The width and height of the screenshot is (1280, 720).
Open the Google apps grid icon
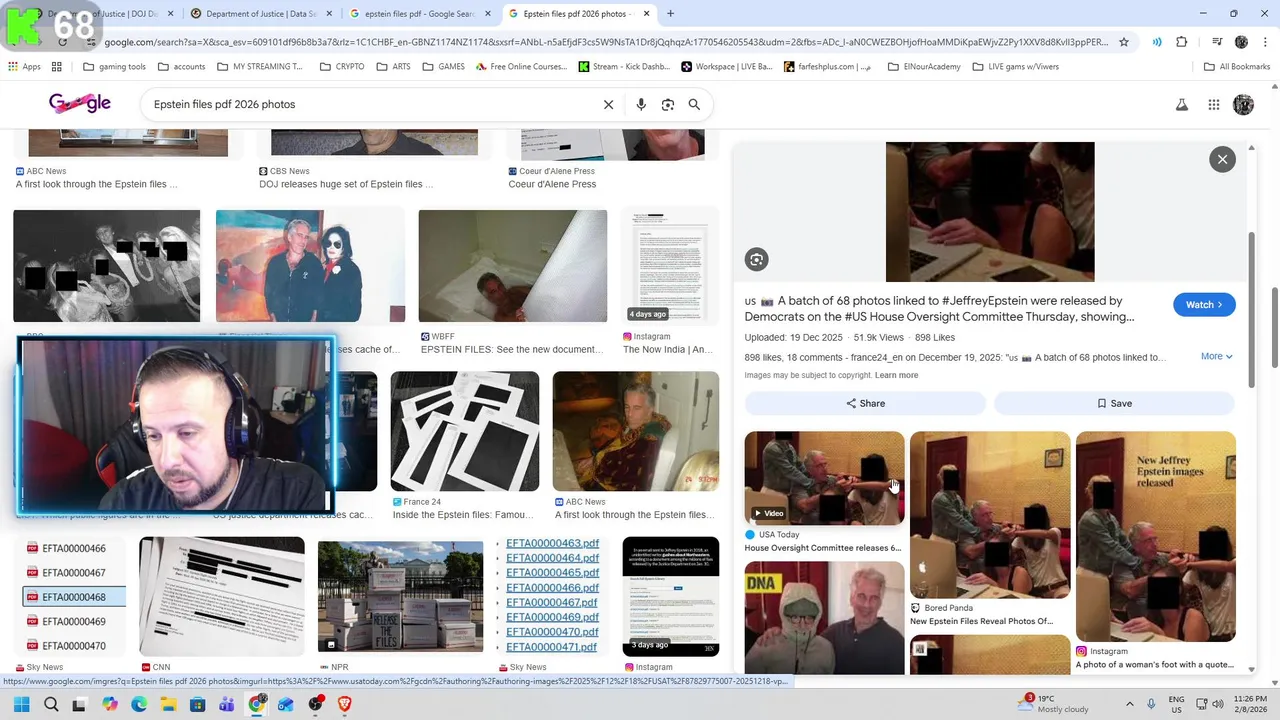(x=1214, y=104)
